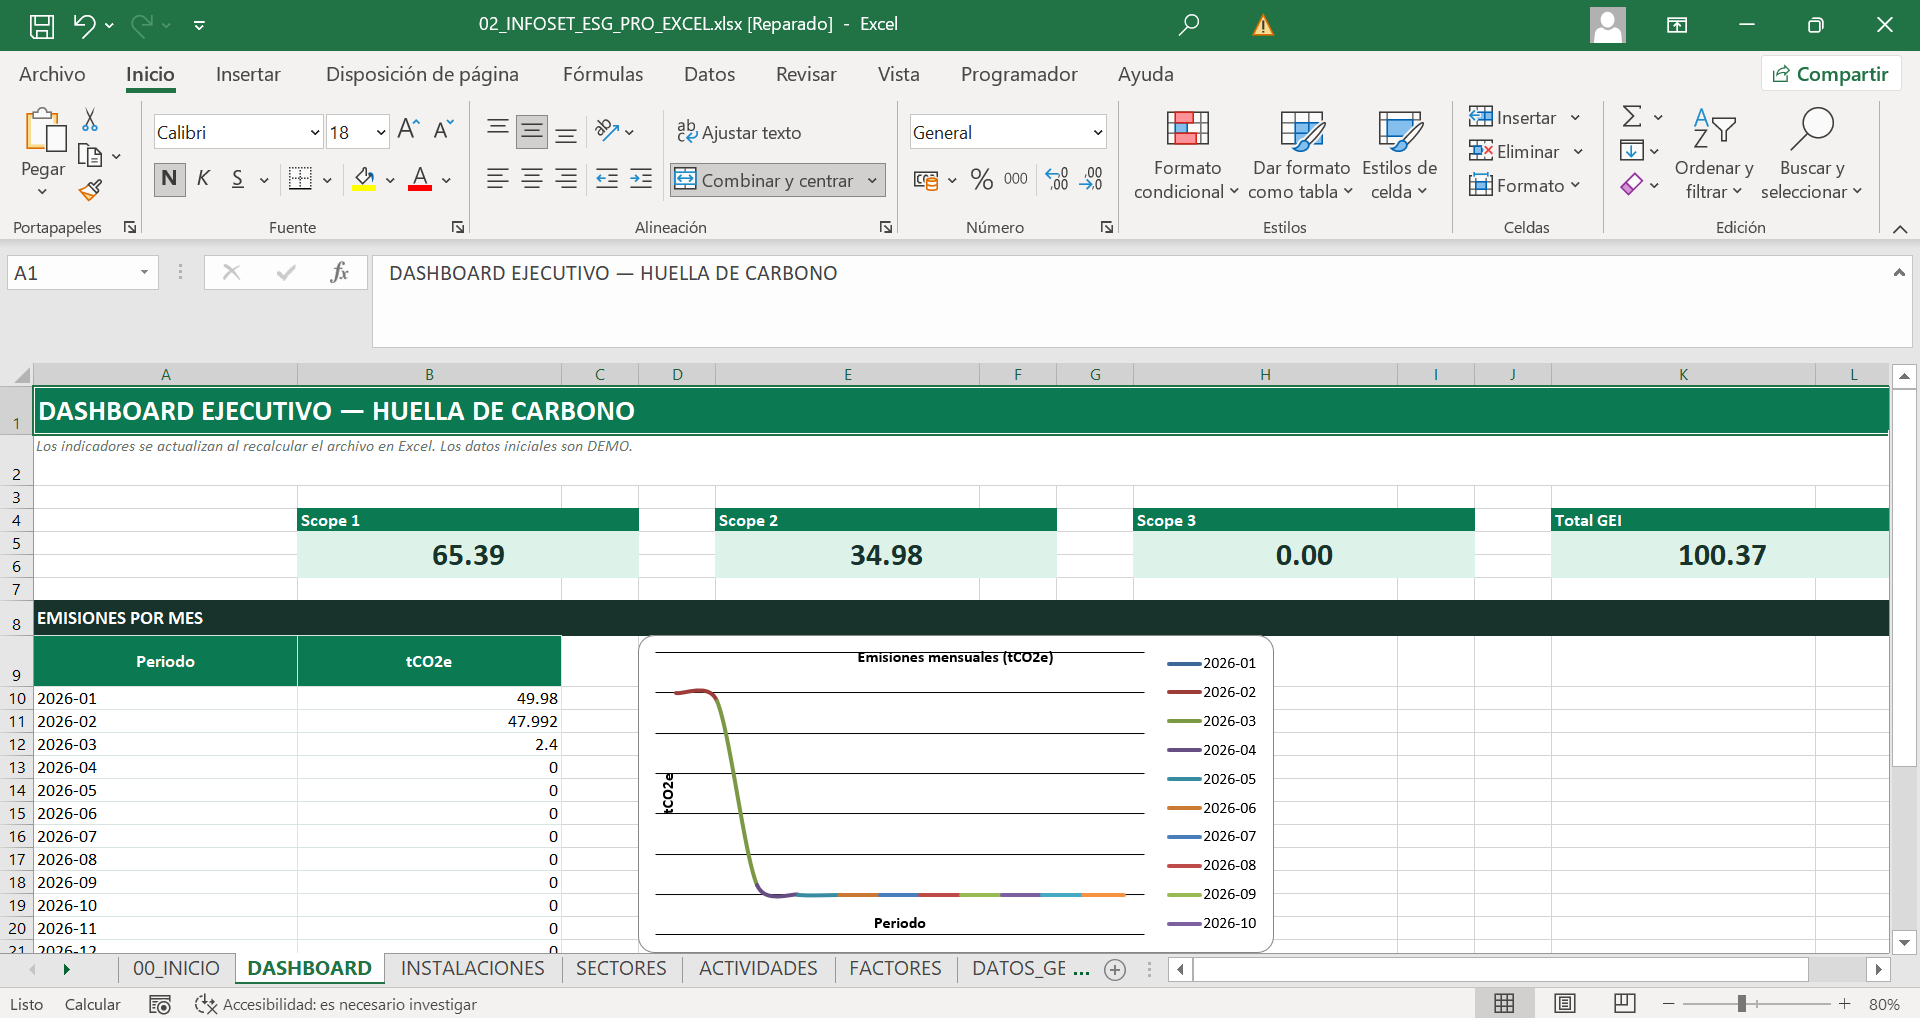Viewport: 1920px width, 1018px height.
Task: Toggle middle vertical alignment
Action: click(x=532, y=131)
